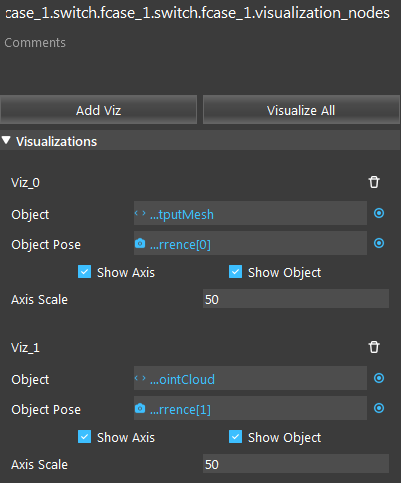This screenshot has width=401, height=483.
Task: Uncheck Show Object for Viz_1
Action: pos(235,437)
